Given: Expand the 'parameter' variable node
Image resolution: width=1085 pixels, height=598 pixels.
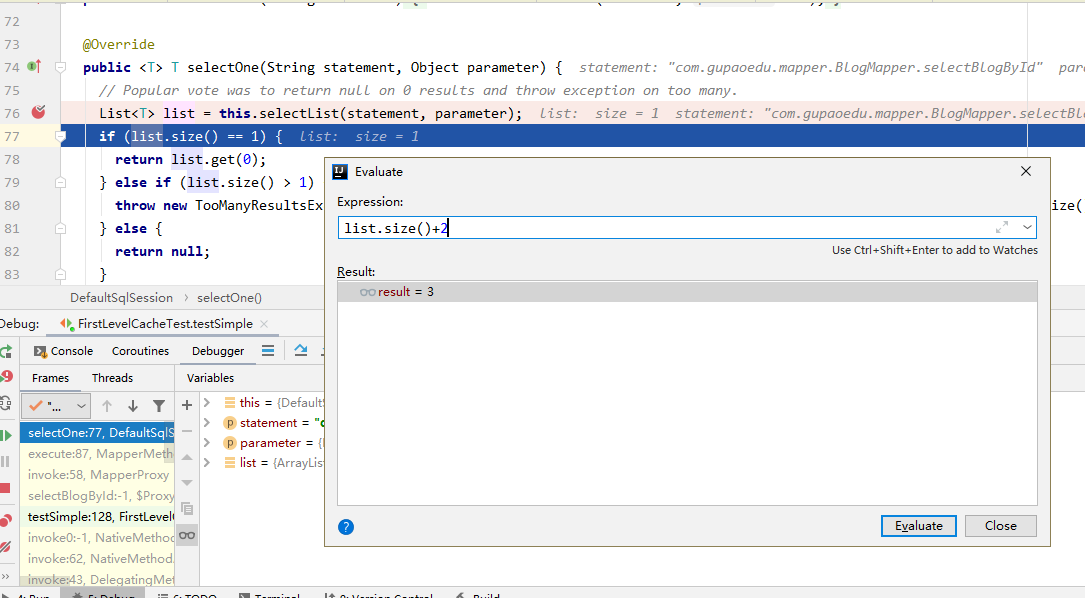Looking at the screenshot, I should (x=207, y=442).
